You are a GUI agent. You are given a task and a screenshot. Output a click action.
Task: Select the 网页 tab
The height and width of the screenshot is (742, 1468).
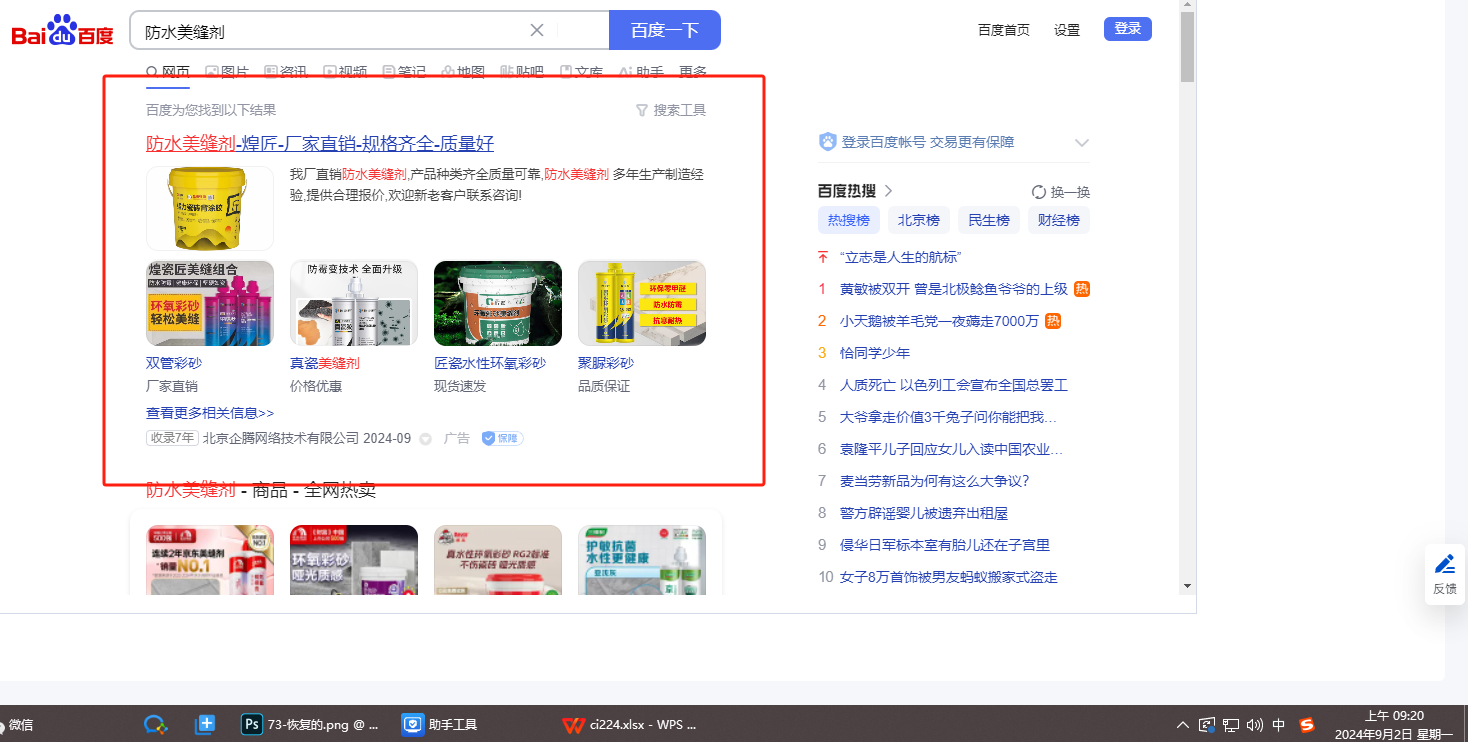click(x=168, y=72)
